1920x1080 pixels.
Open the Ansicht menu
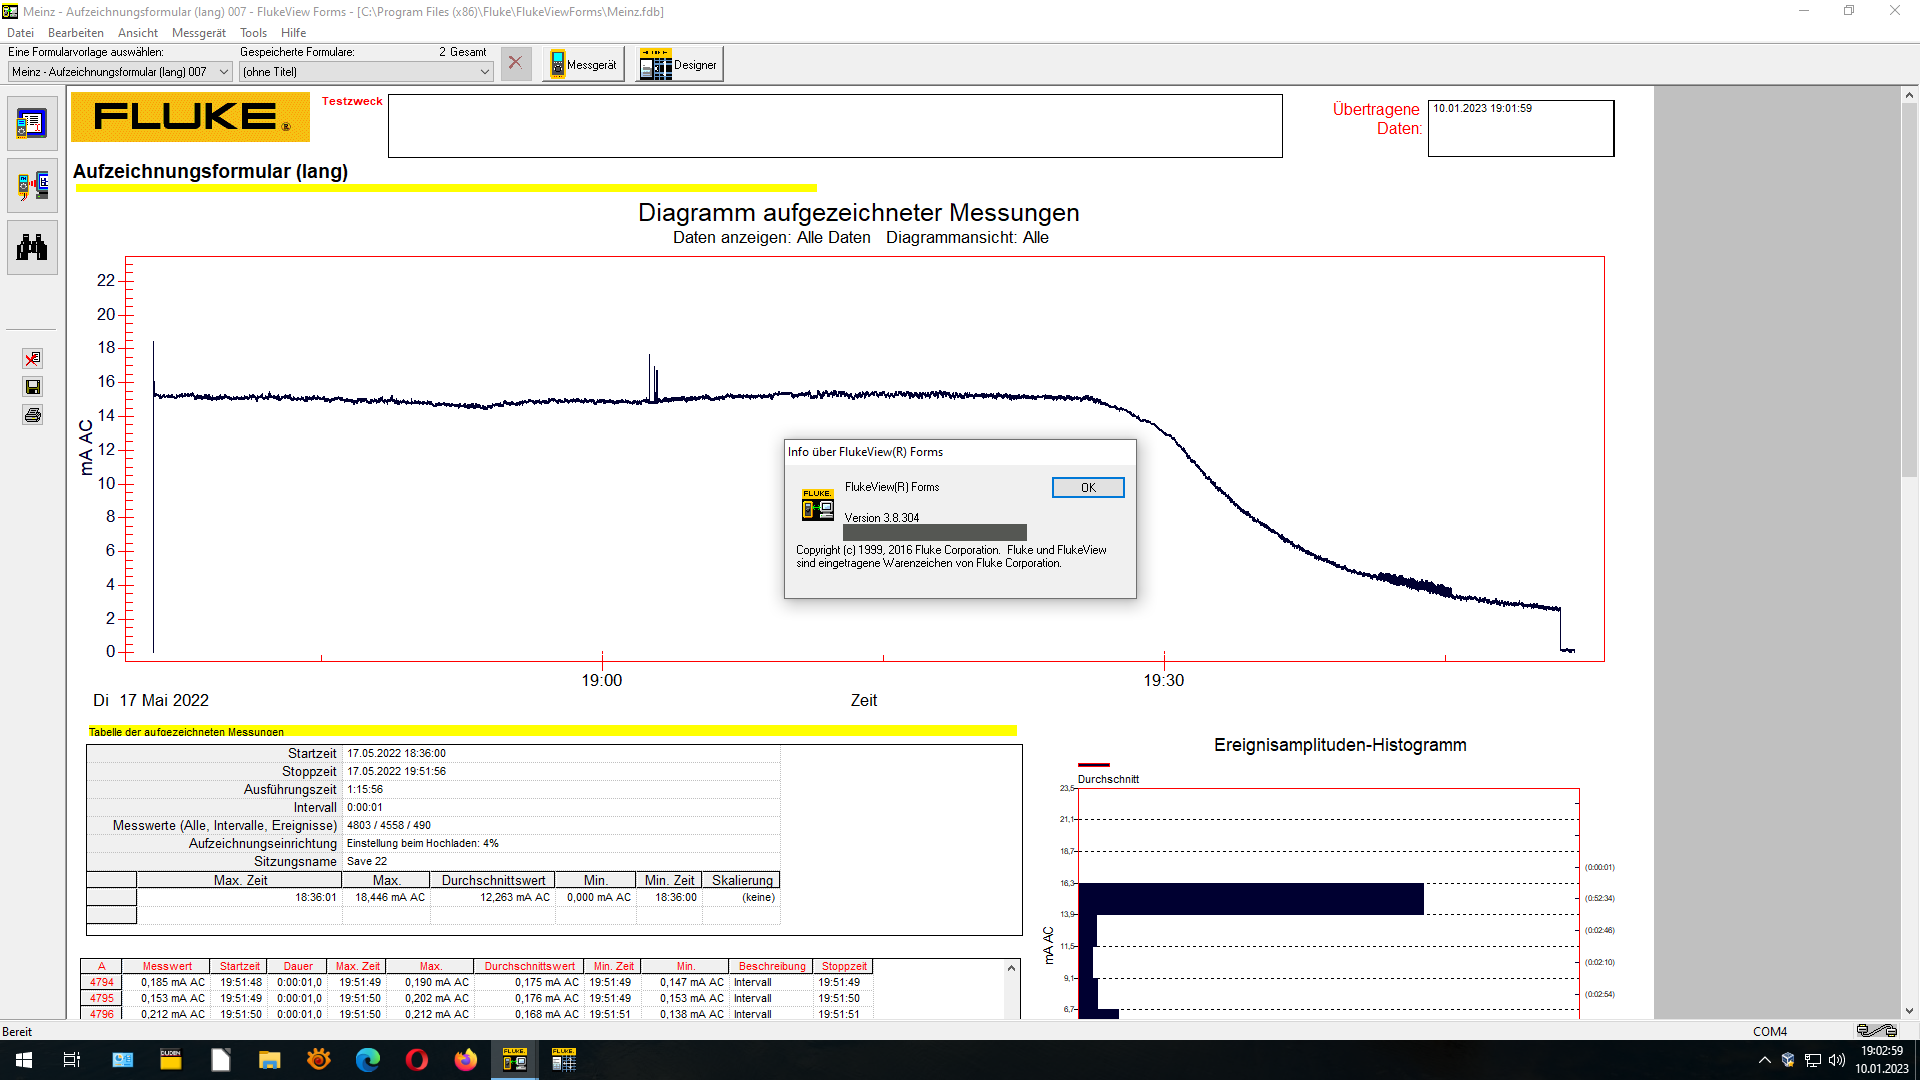pos(138,33)
